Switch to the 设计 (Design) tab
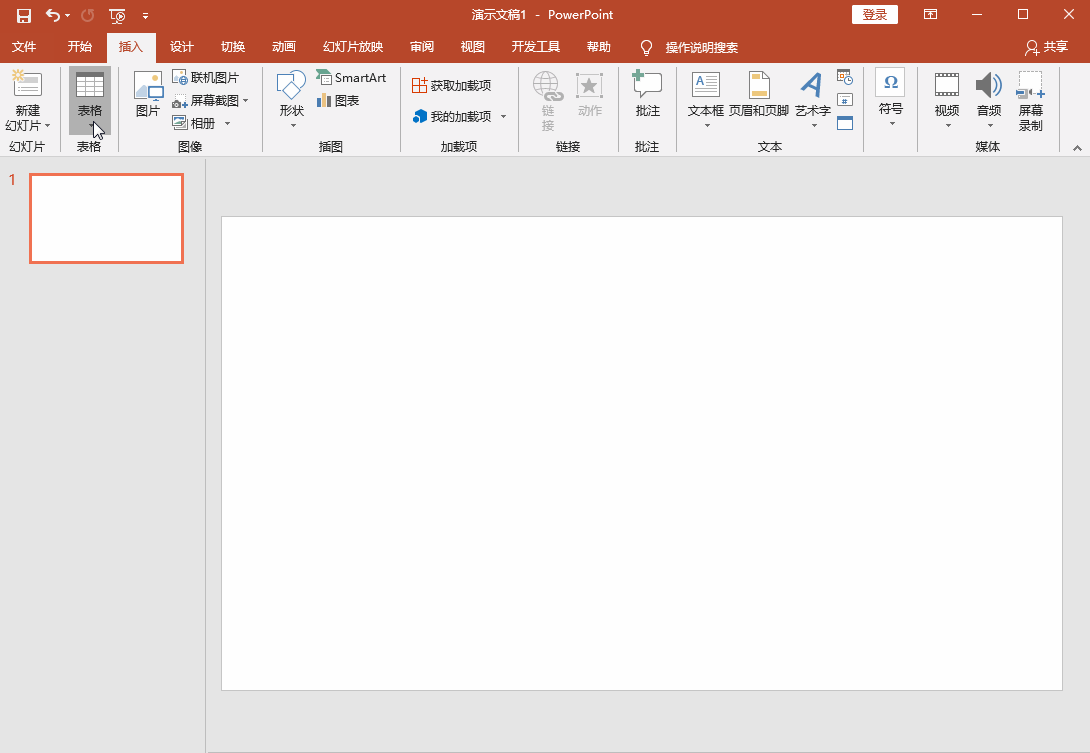Screen dimensions: 1090x753 (181, 47)
